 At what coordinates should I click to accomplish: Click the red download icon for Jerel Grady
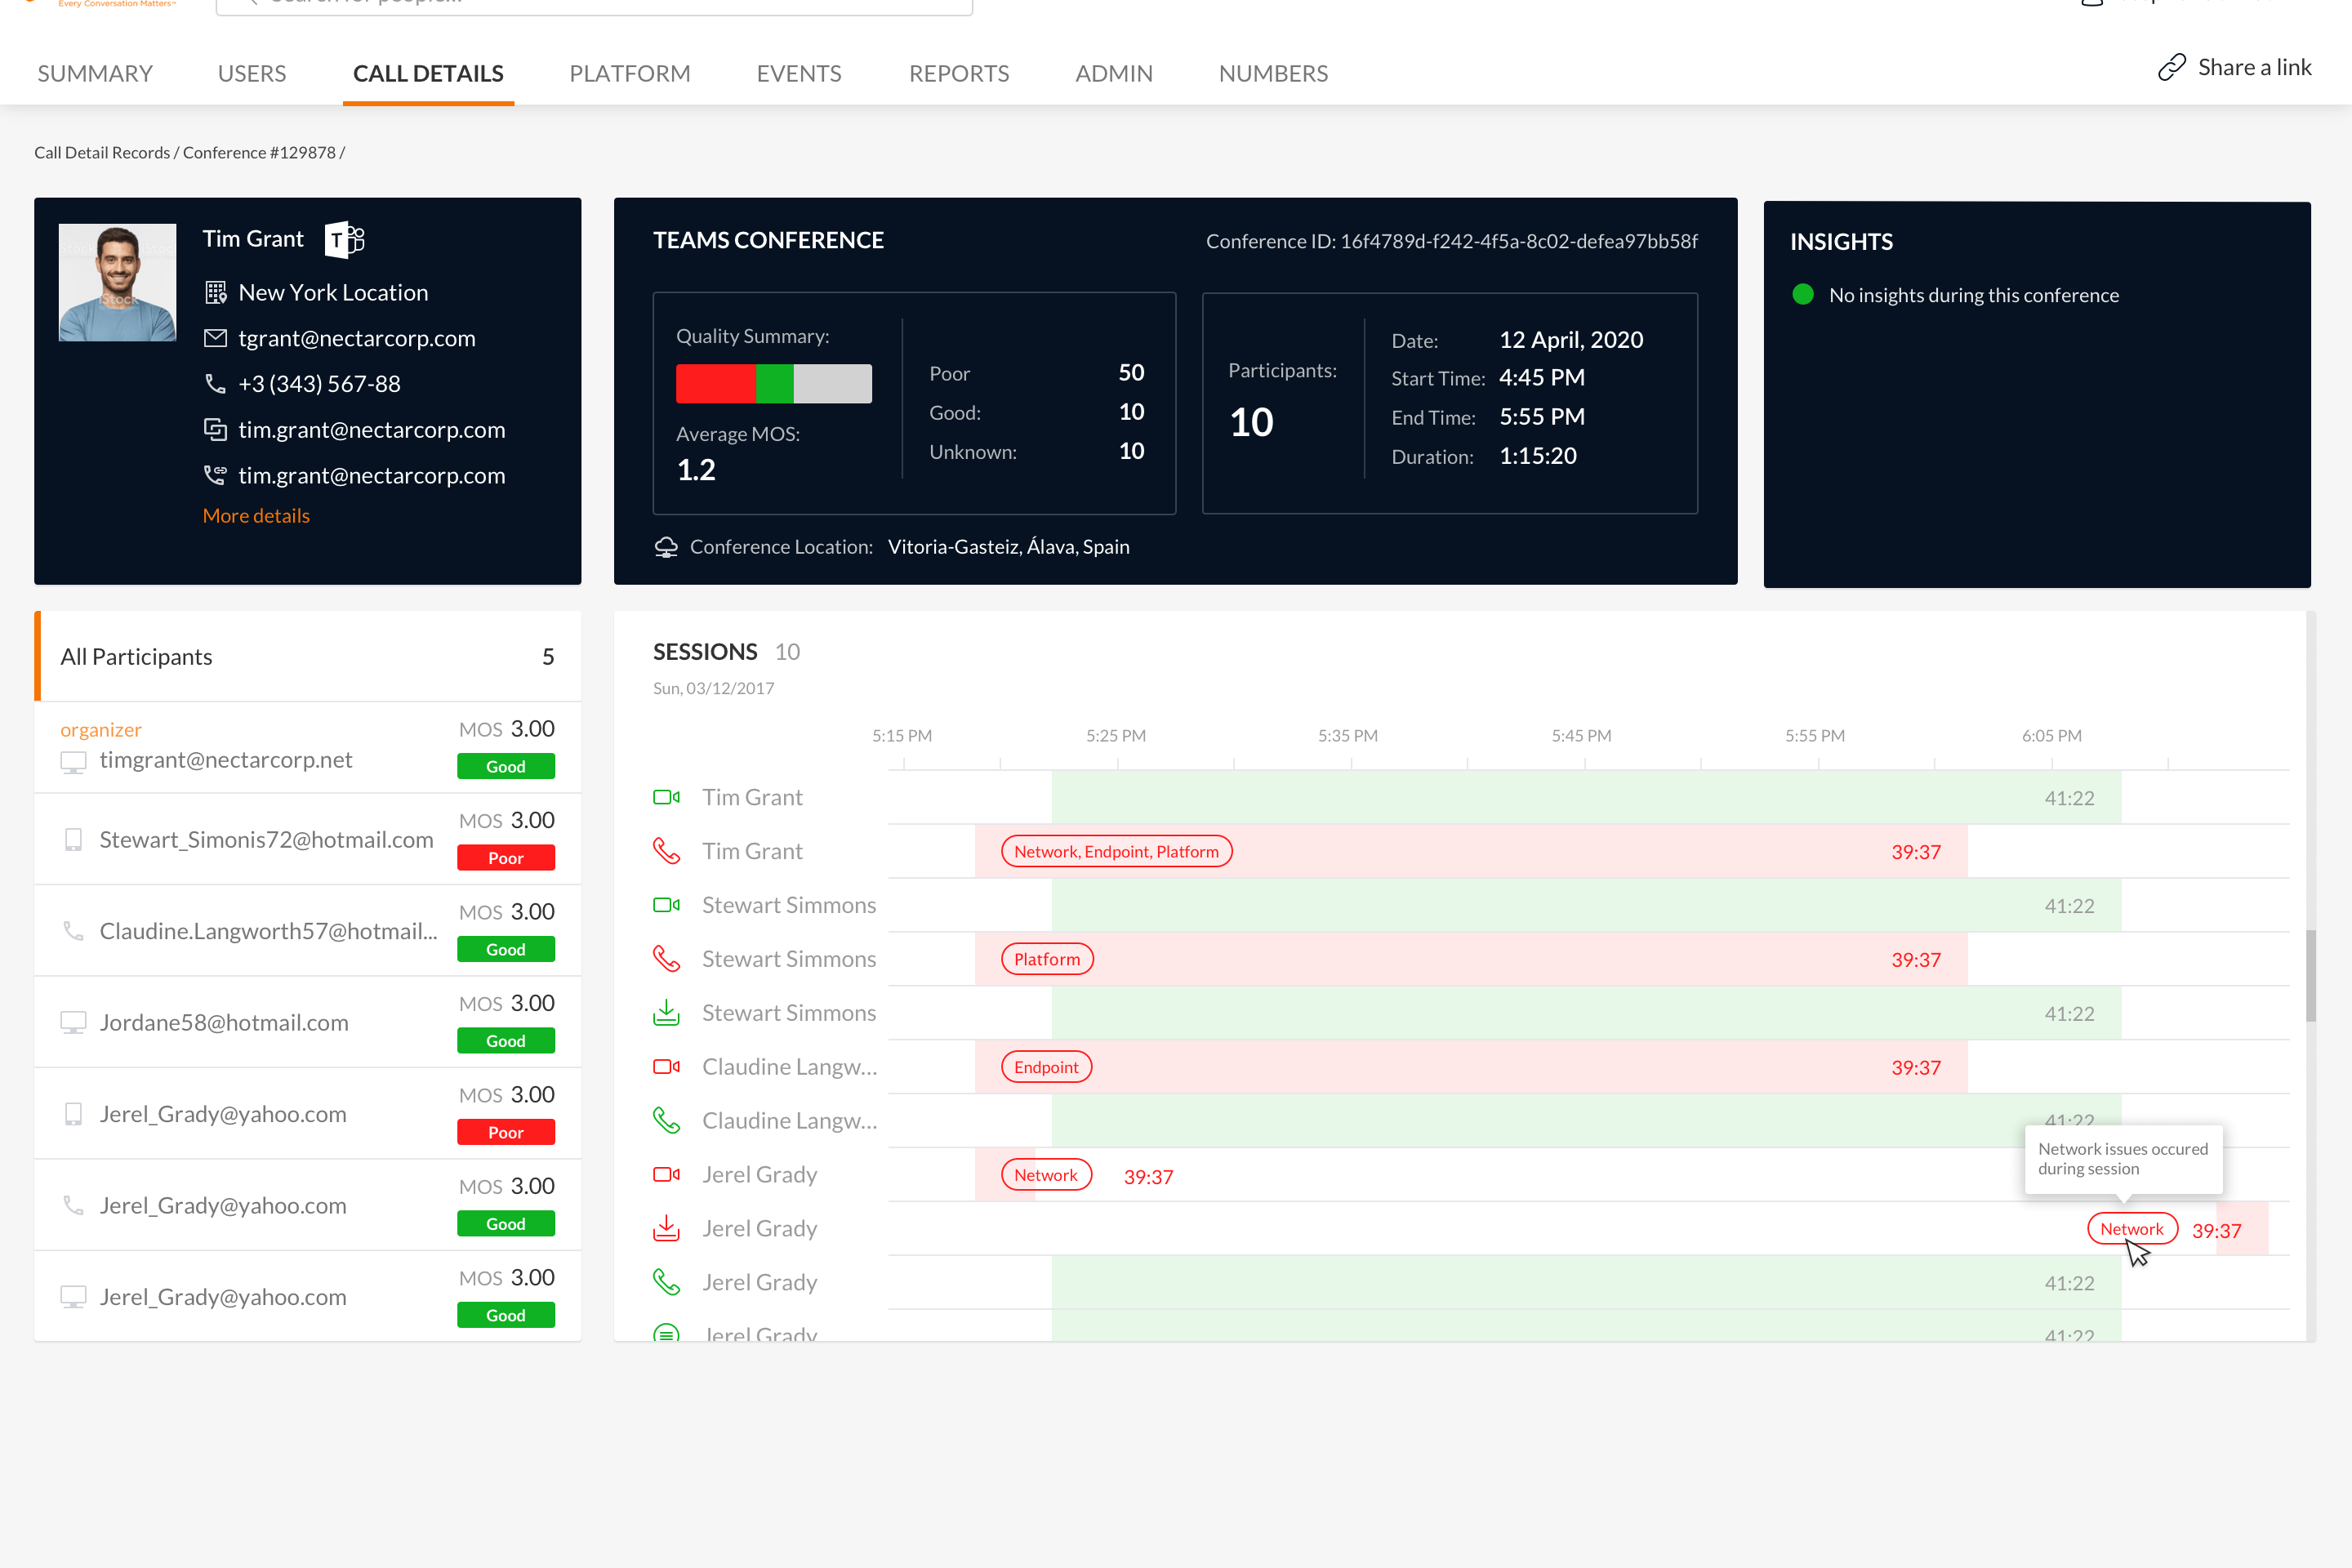[x=666, y=1228]
